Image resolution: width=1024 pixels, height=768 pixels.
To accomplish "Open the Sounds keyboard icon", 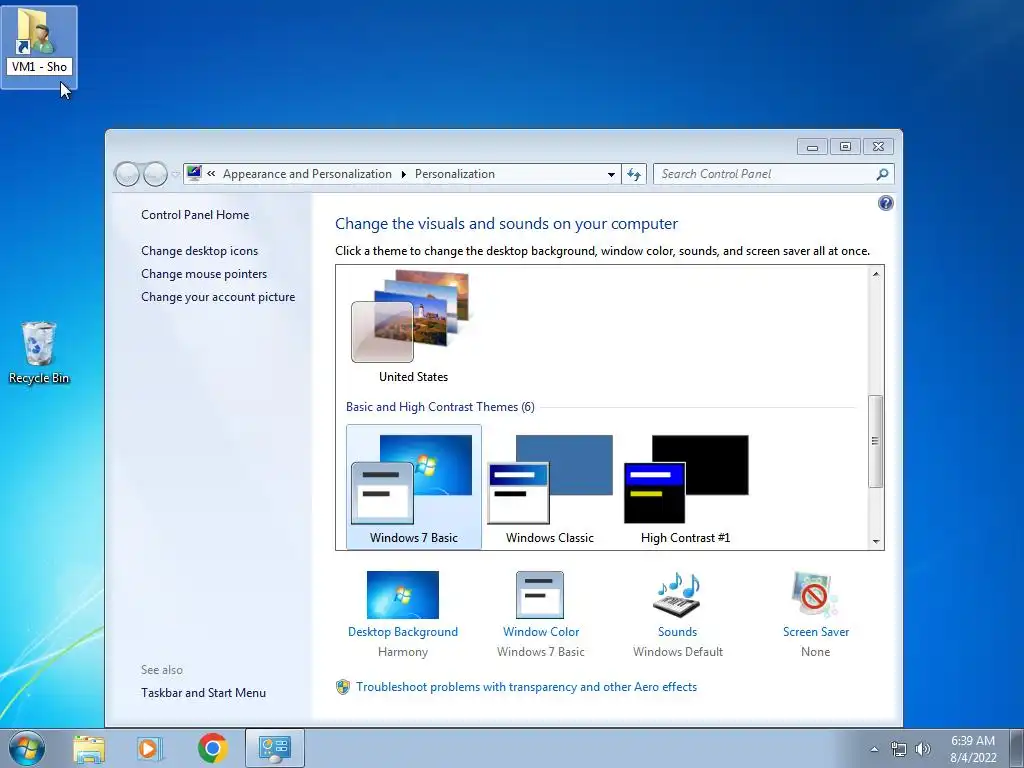I will point(677,594).
